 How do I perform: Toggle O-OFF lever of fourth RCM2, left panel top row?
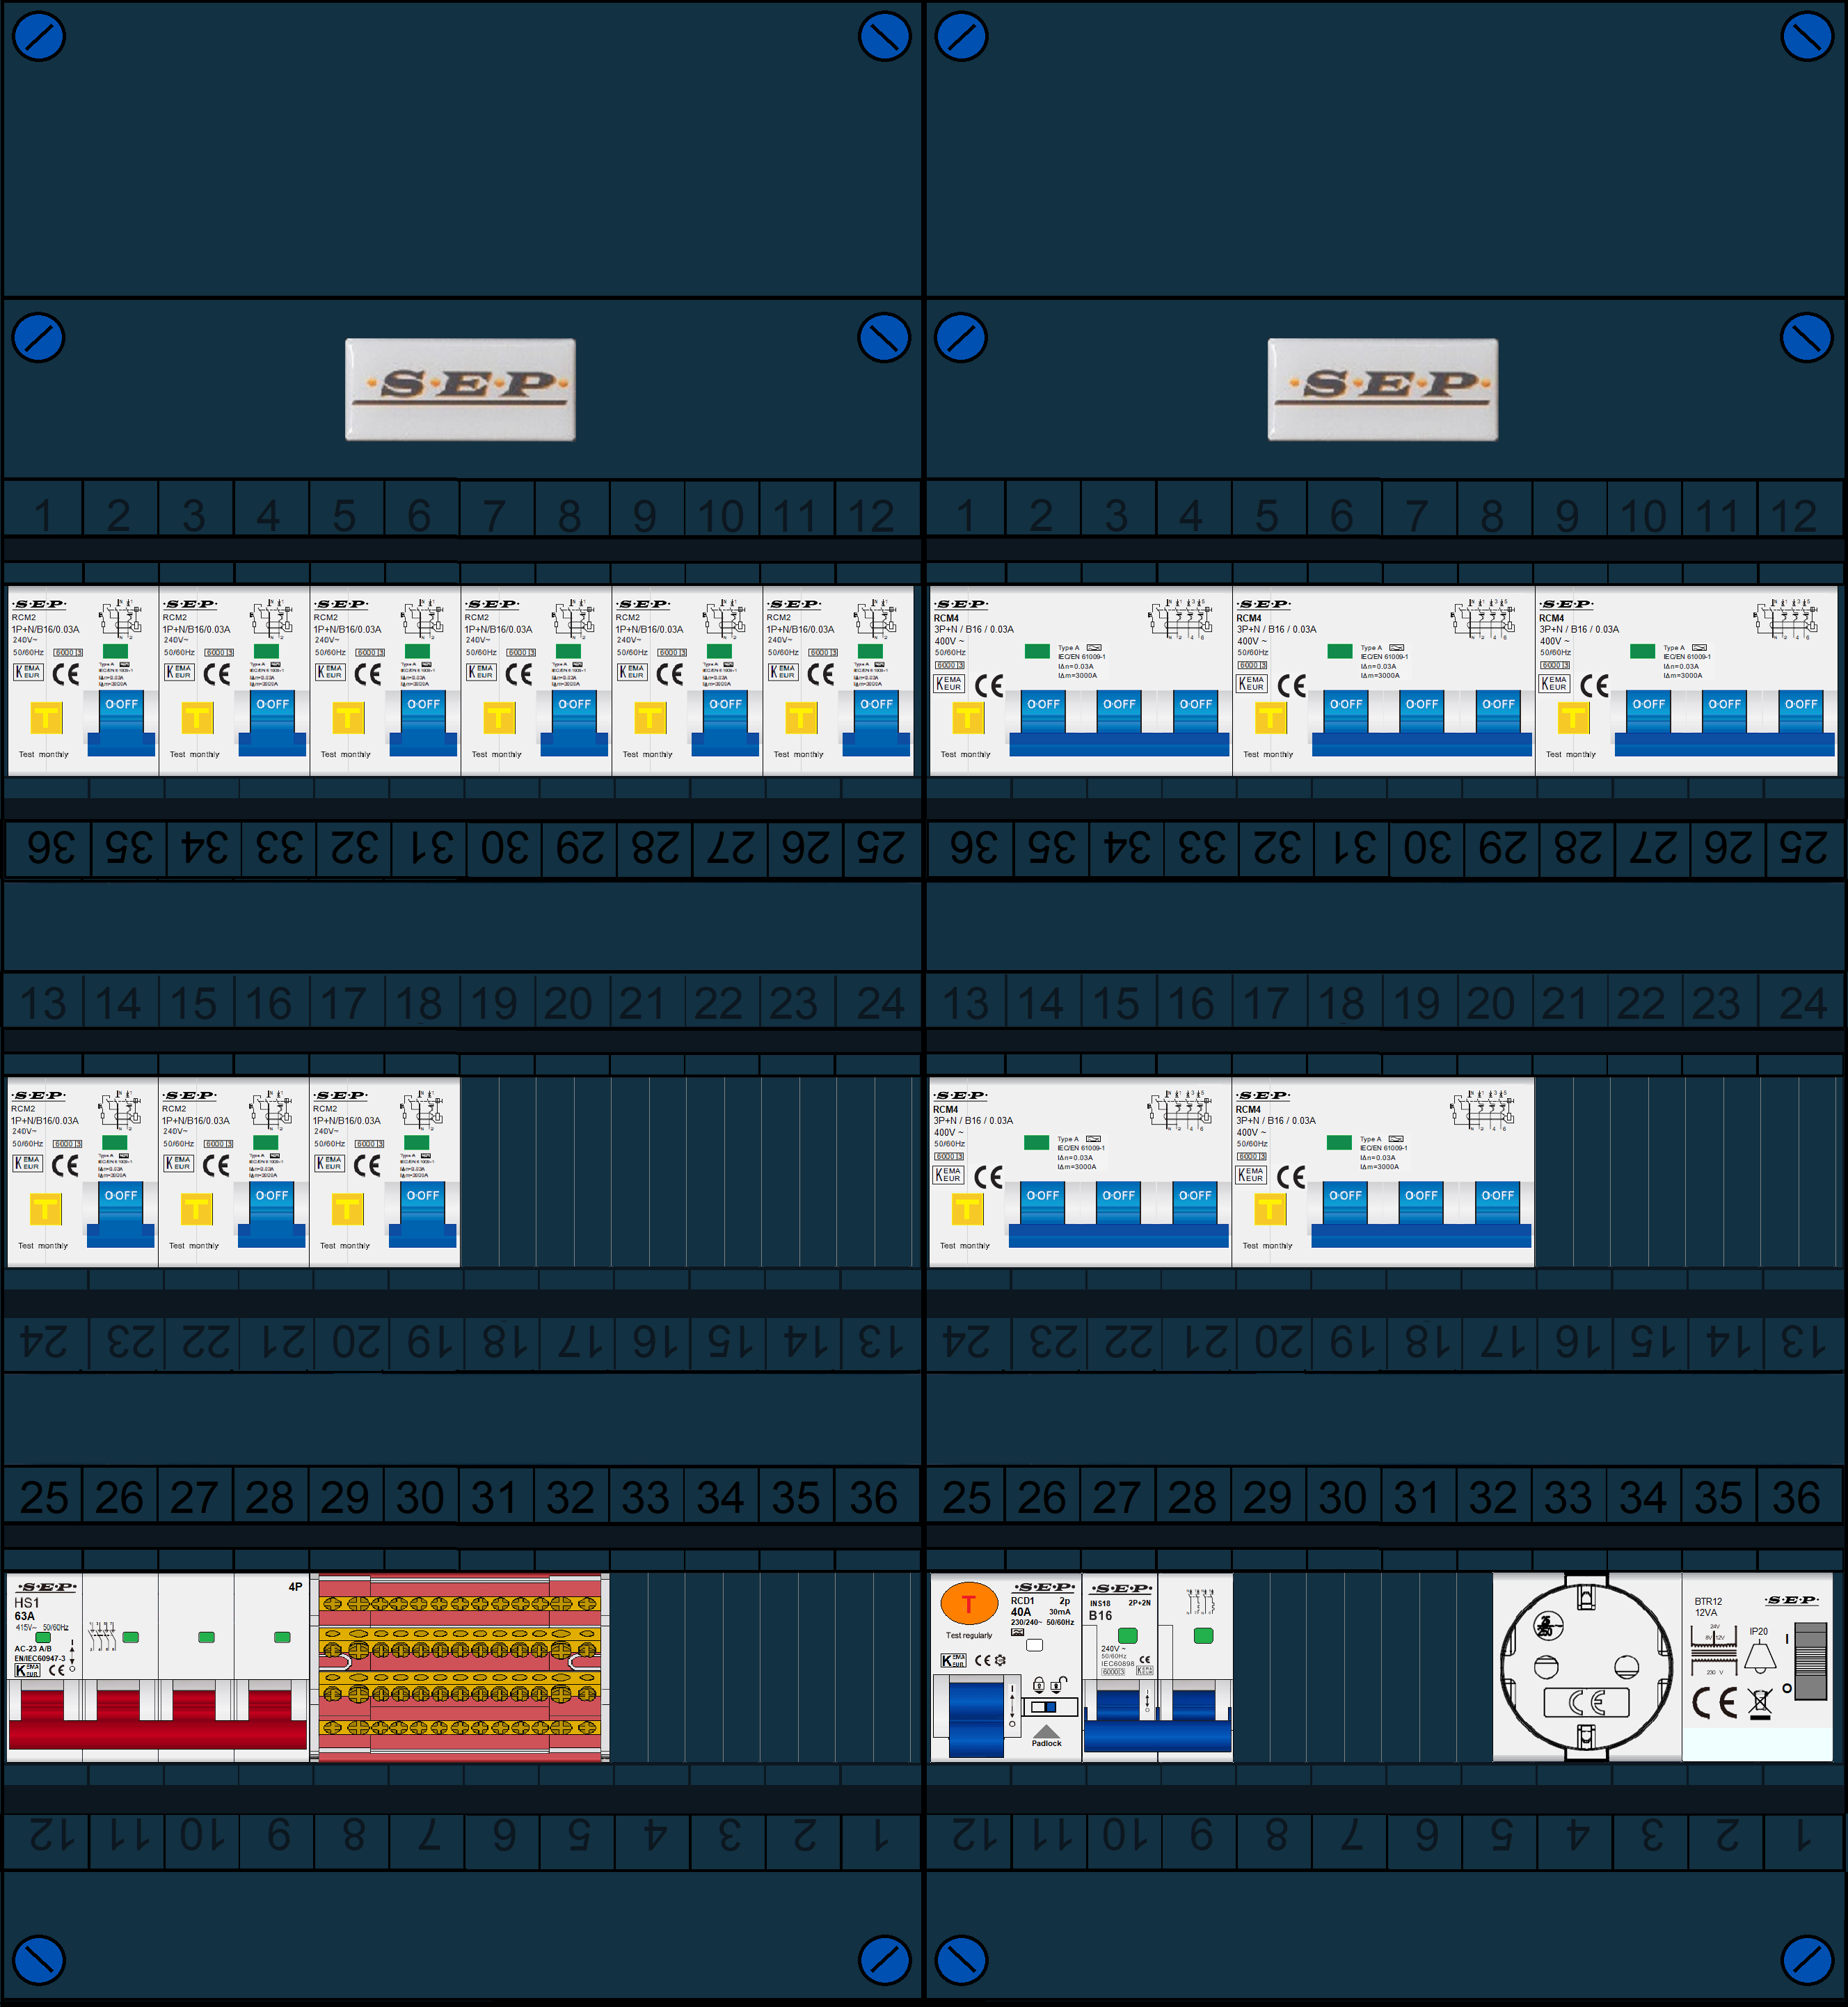[574, 722]
